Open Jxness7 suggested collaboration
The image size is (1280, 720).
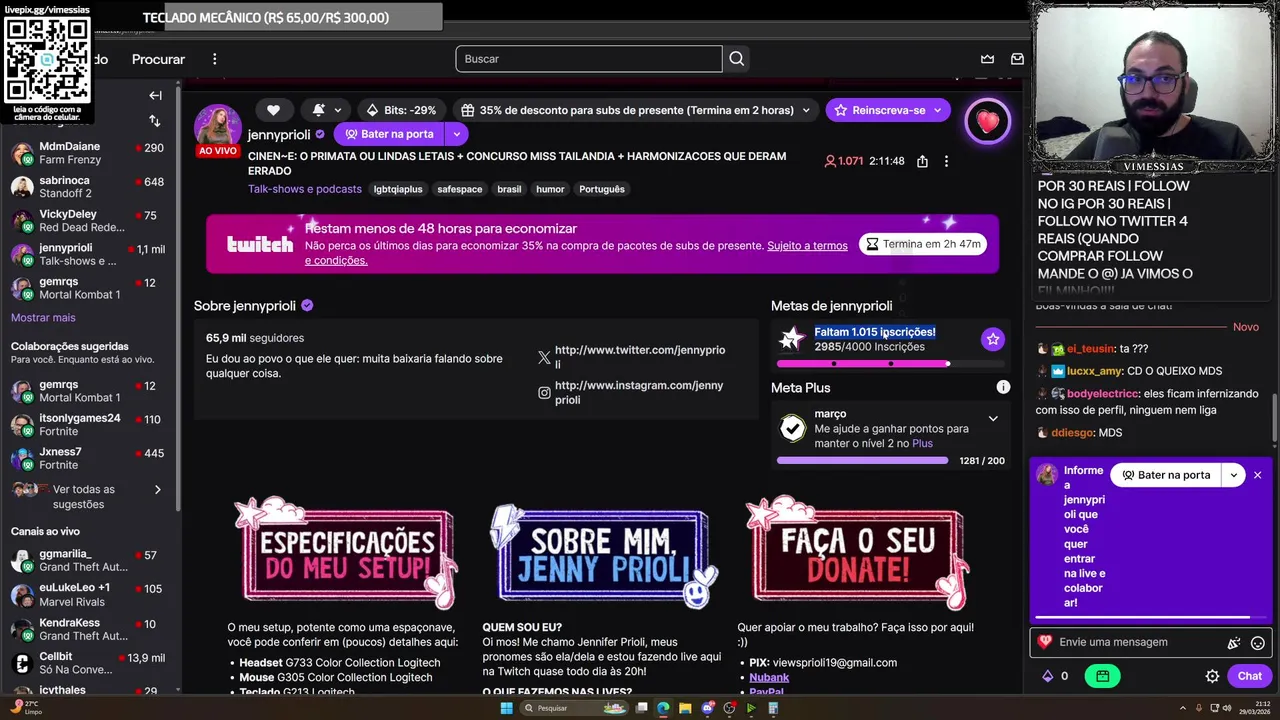click(x=90, y=458)
